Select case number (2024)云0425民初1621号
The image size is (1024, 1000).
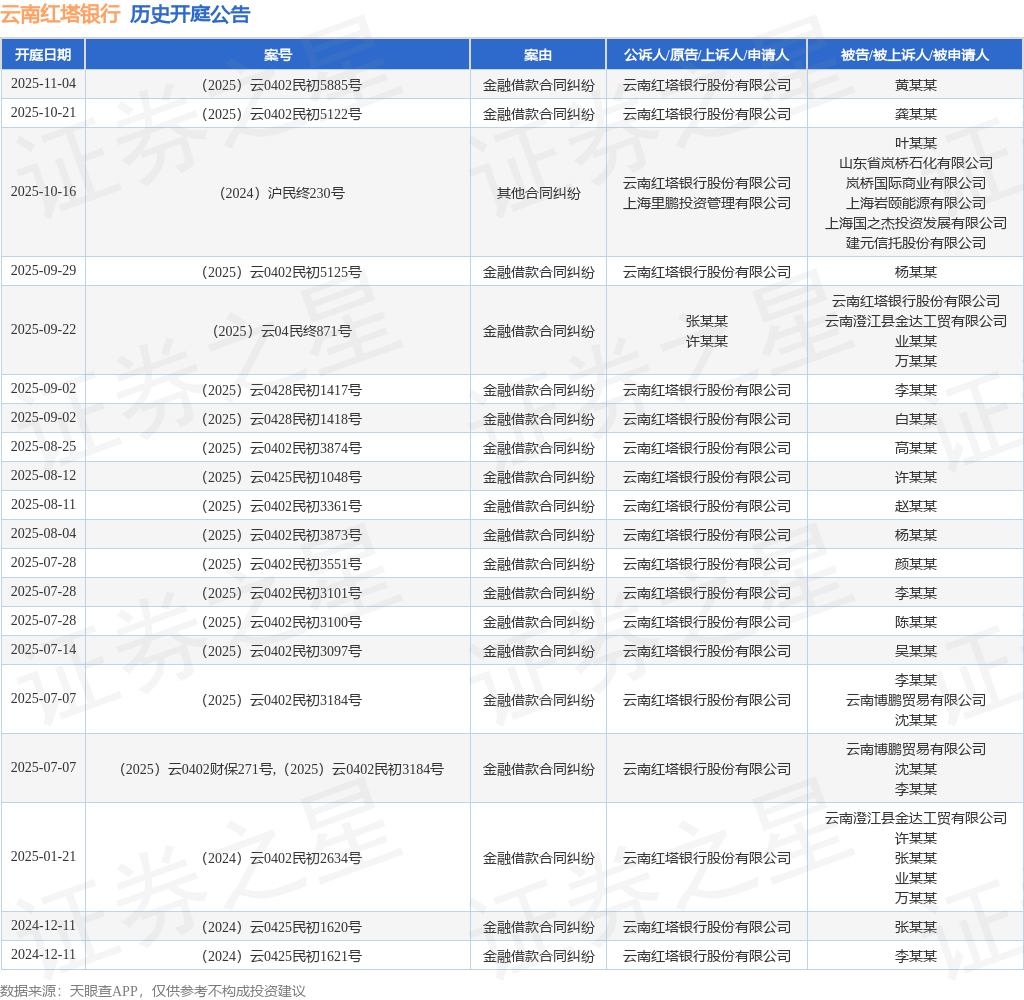[x=281, y=956]
